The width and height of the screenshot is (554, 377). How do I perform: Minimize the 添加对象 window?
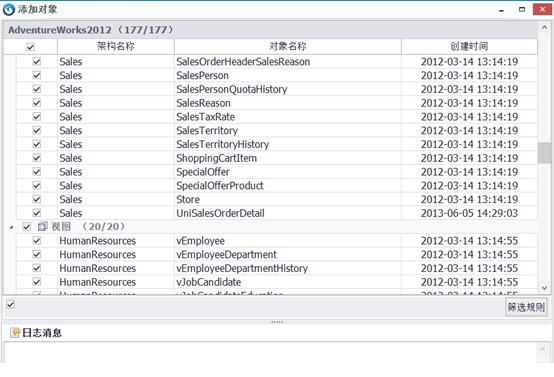pyautogui.click(x=501, y=10)
